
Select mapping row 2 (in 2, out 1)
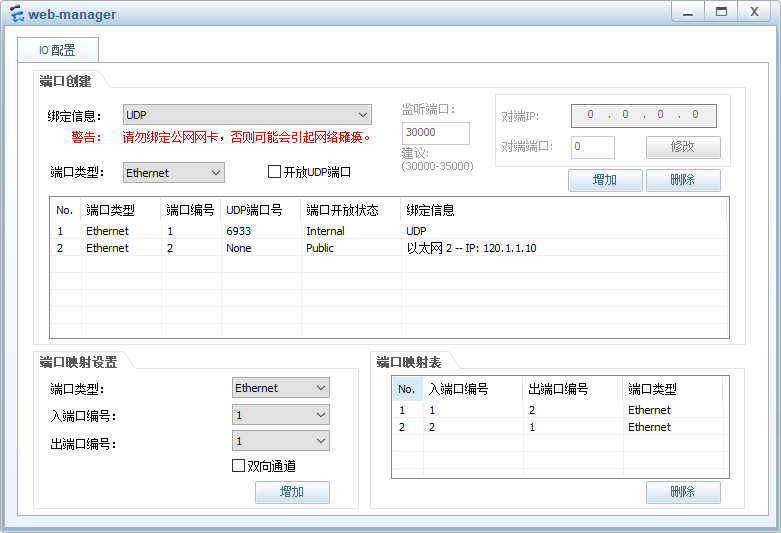pos(560,427)
